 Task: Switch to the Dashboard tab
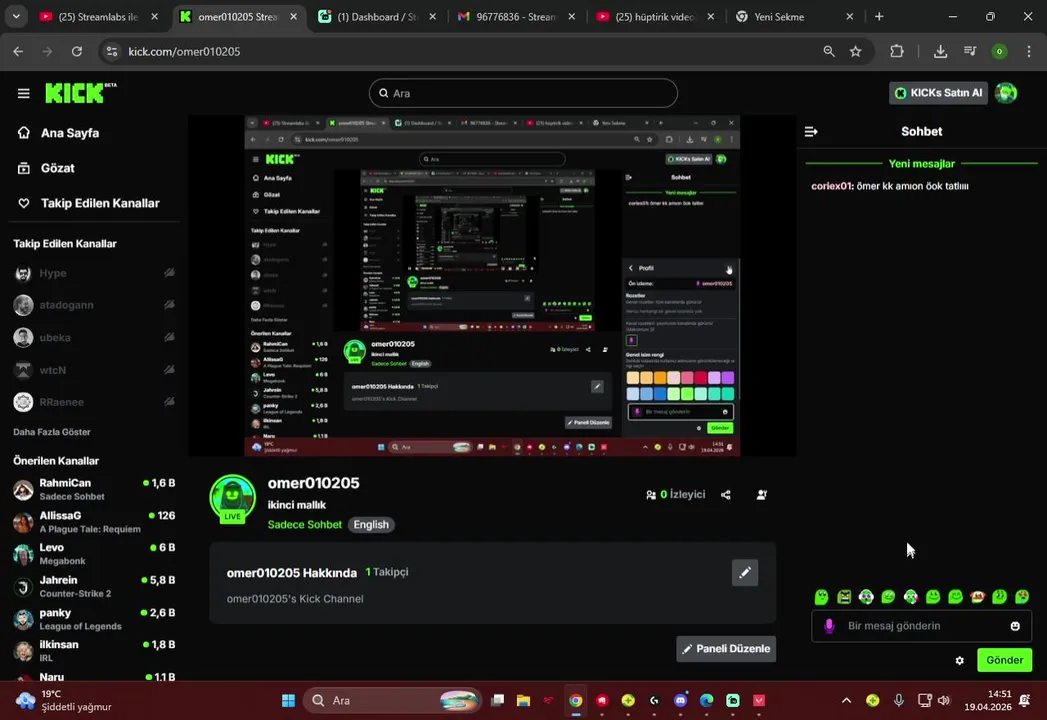coord(377,17)
